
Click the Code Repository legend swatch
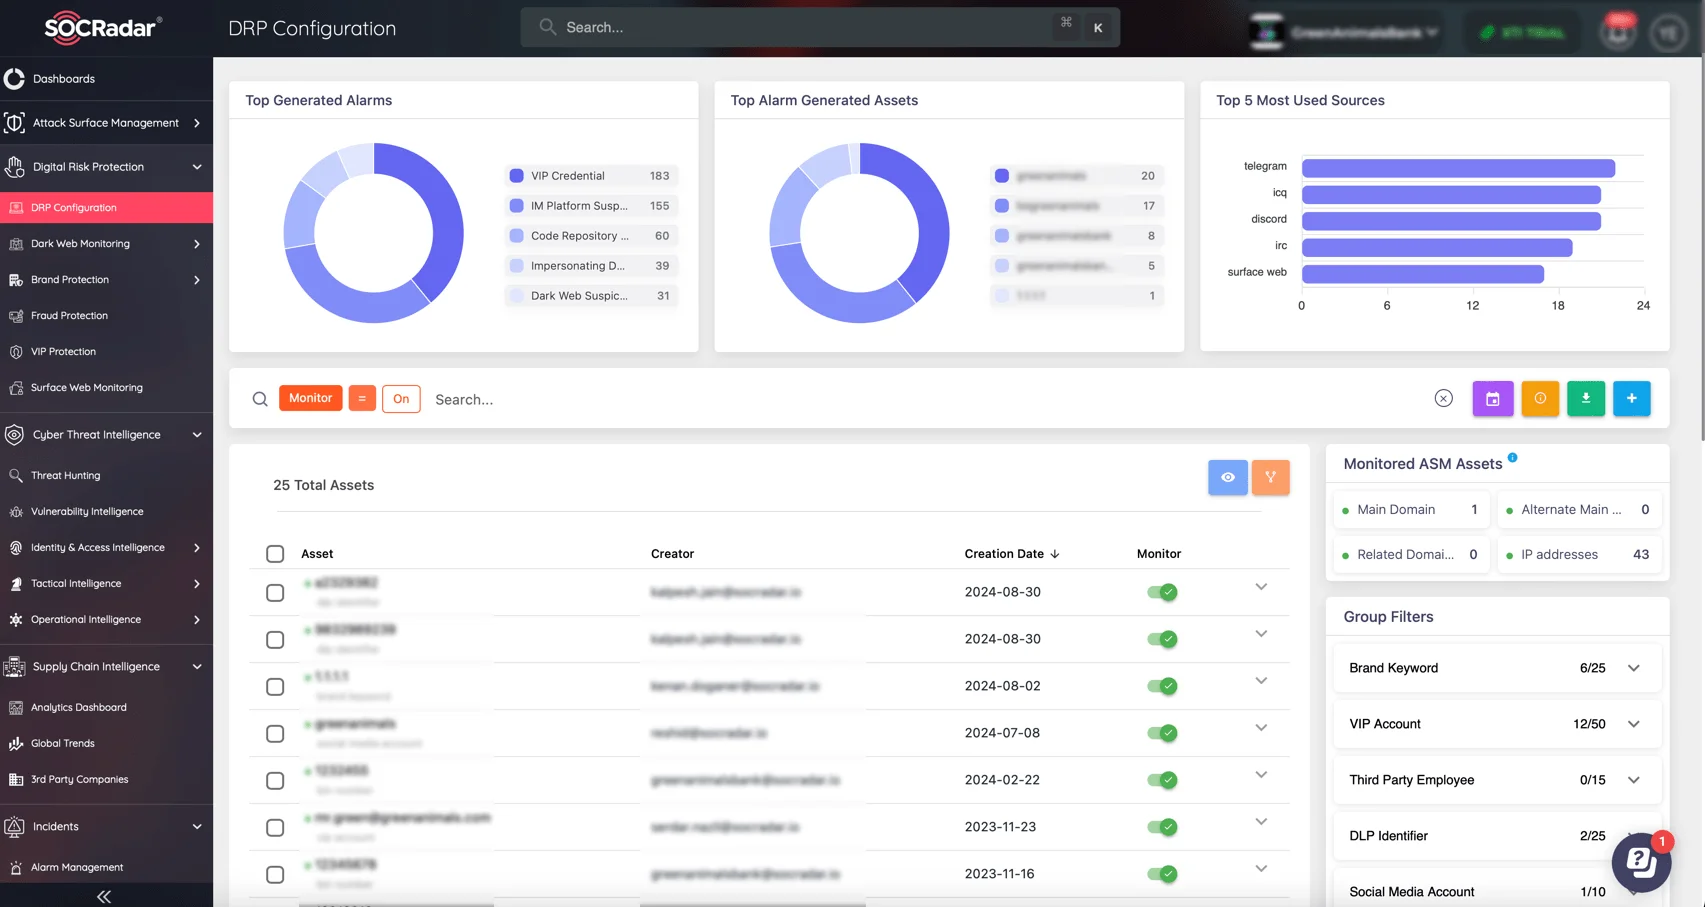[x=516, y=236]
